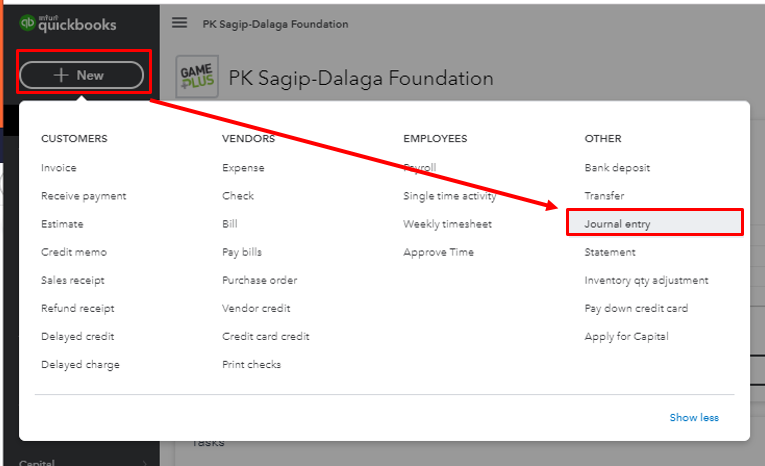Image resolution: width=765 pixels, height=466 pixels.
Task: Open Pay down credit card
Action: point(636,308)
